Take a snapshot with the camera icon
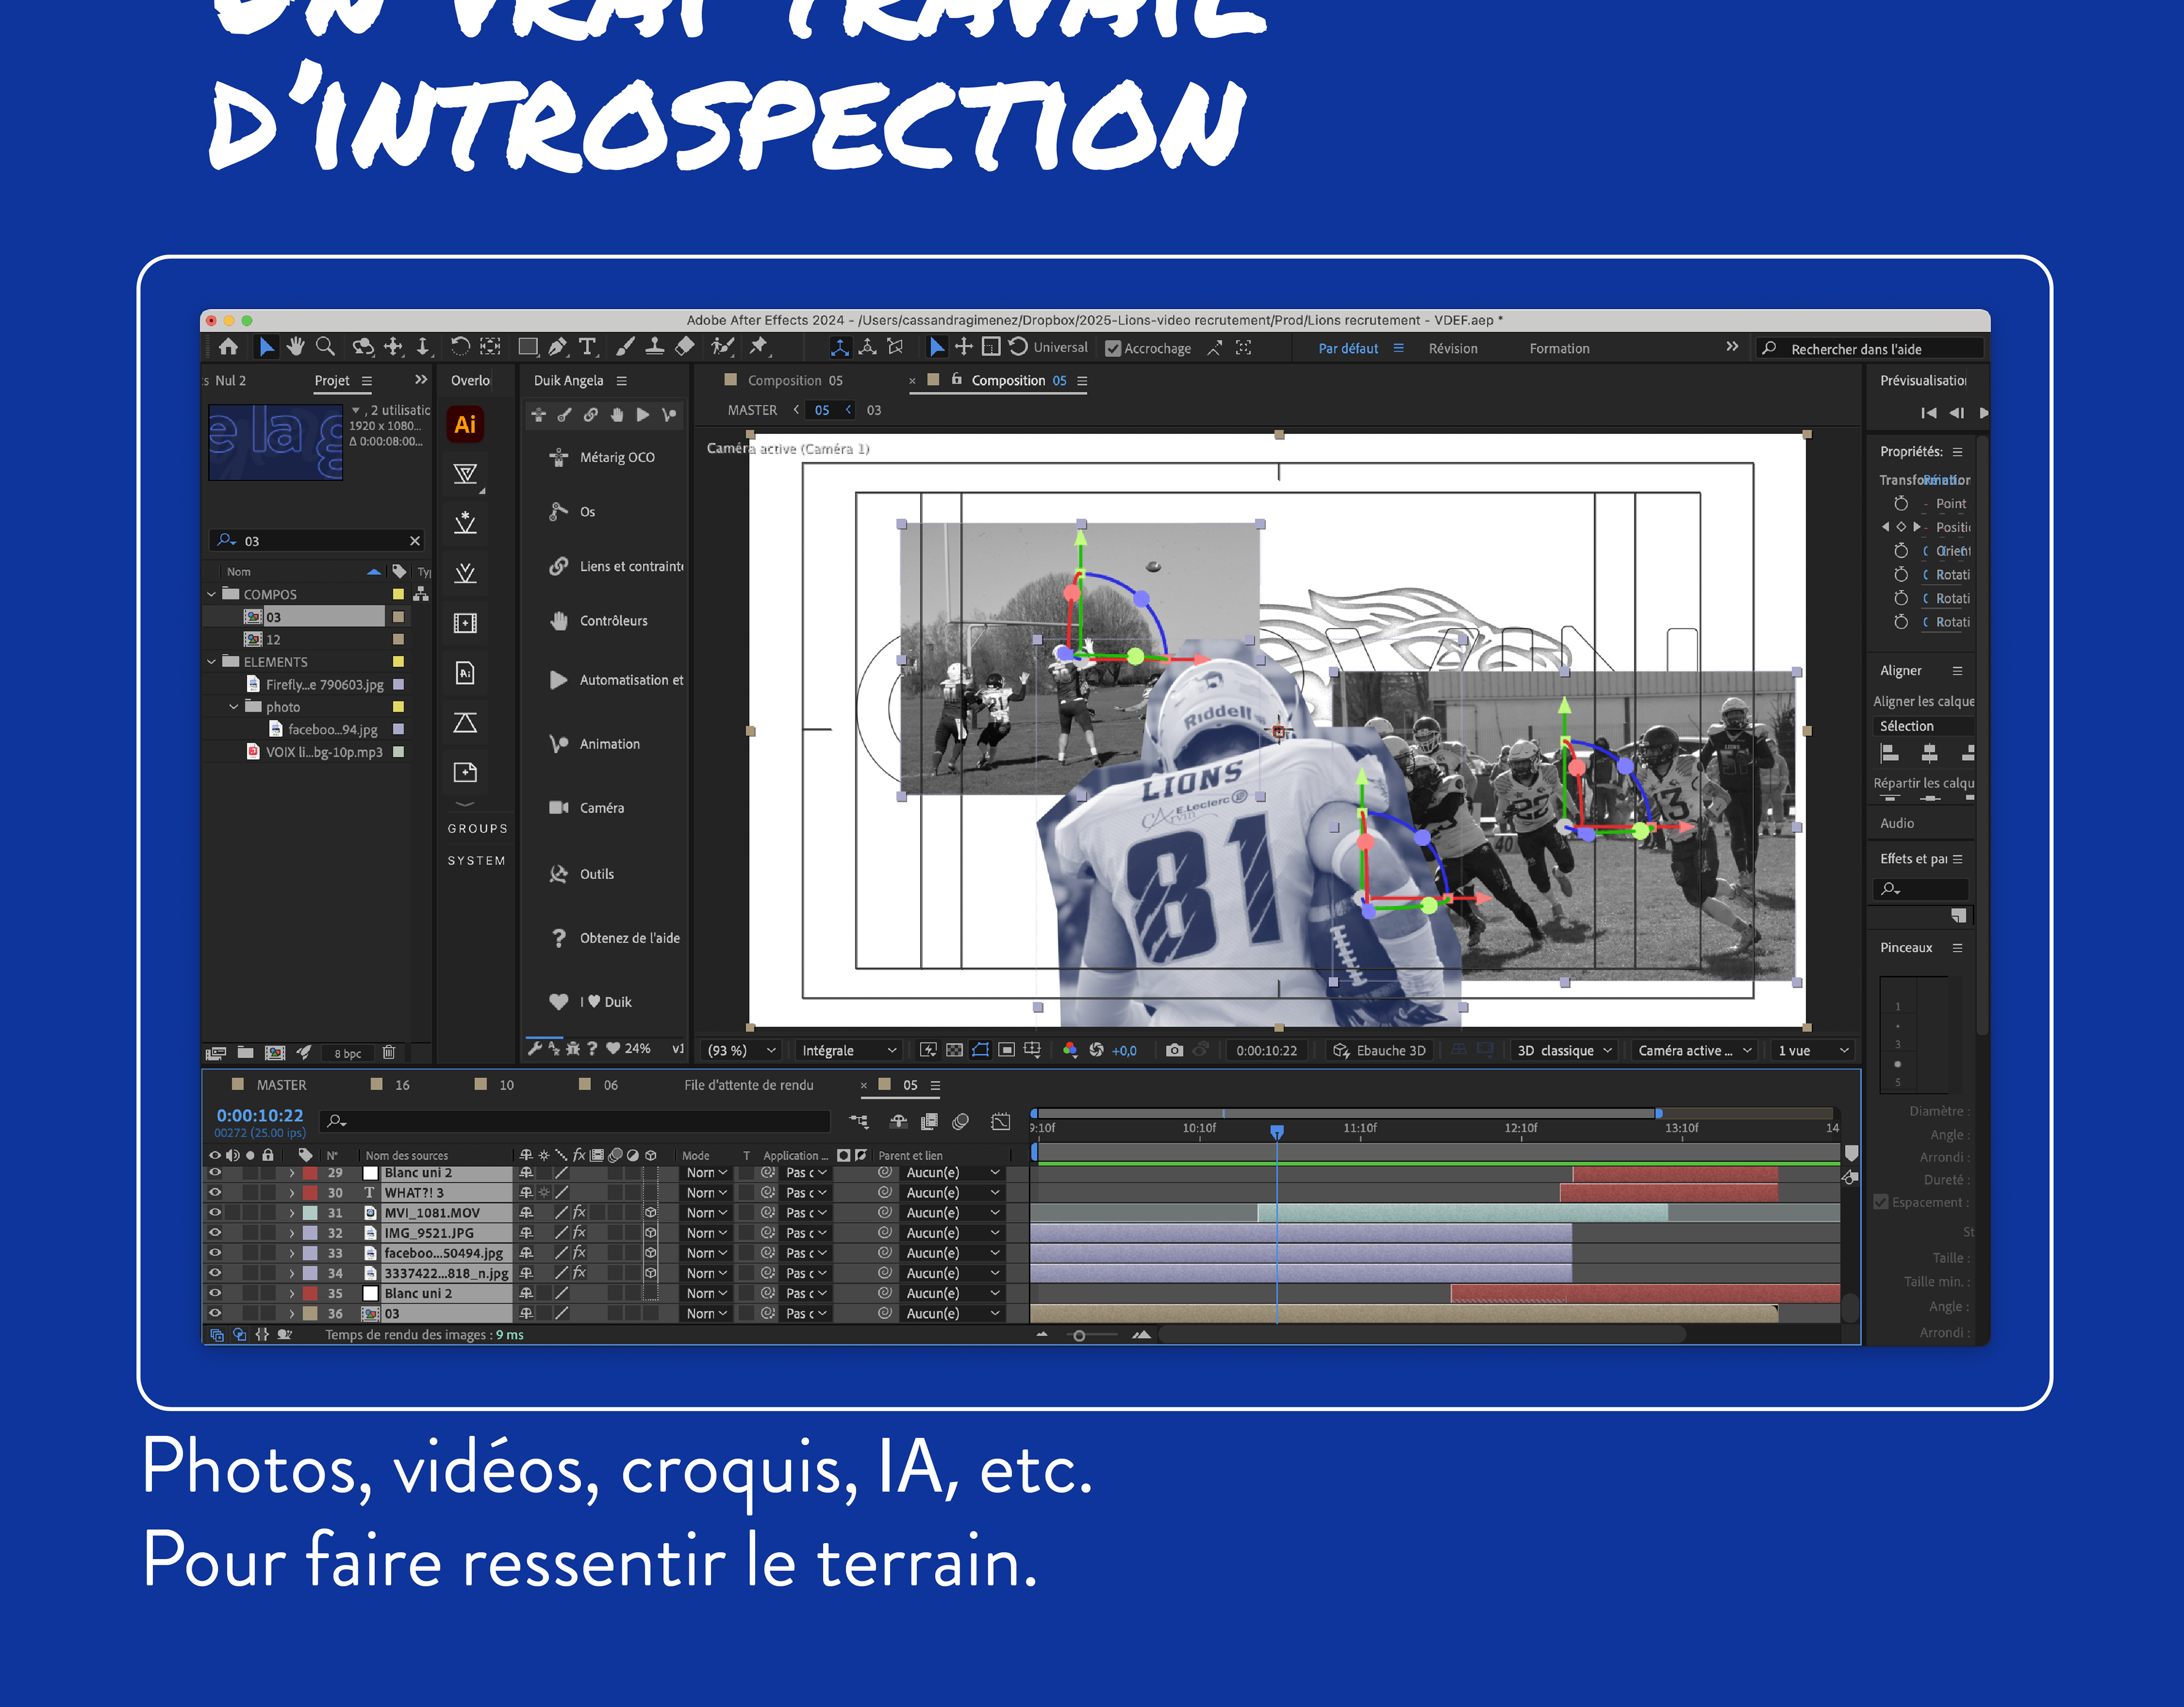This screenshot has width=2184, height=1707. [1174, 1050]
